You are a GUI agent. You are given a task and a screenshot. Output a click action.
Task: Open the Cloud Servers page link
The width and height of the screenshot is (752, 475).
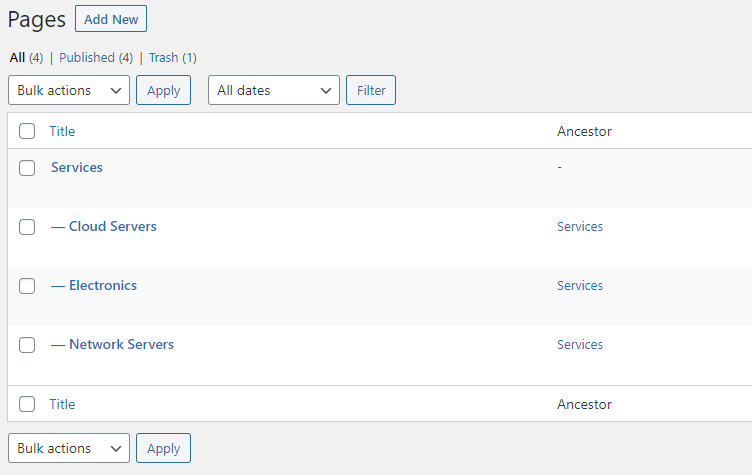coord(113,226)
